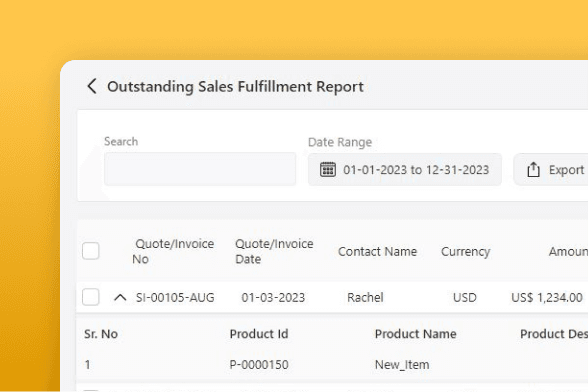Screen dimensions: 588x392
Task: Sort by Quote/Invoice No column header
Action: point(173,251)
